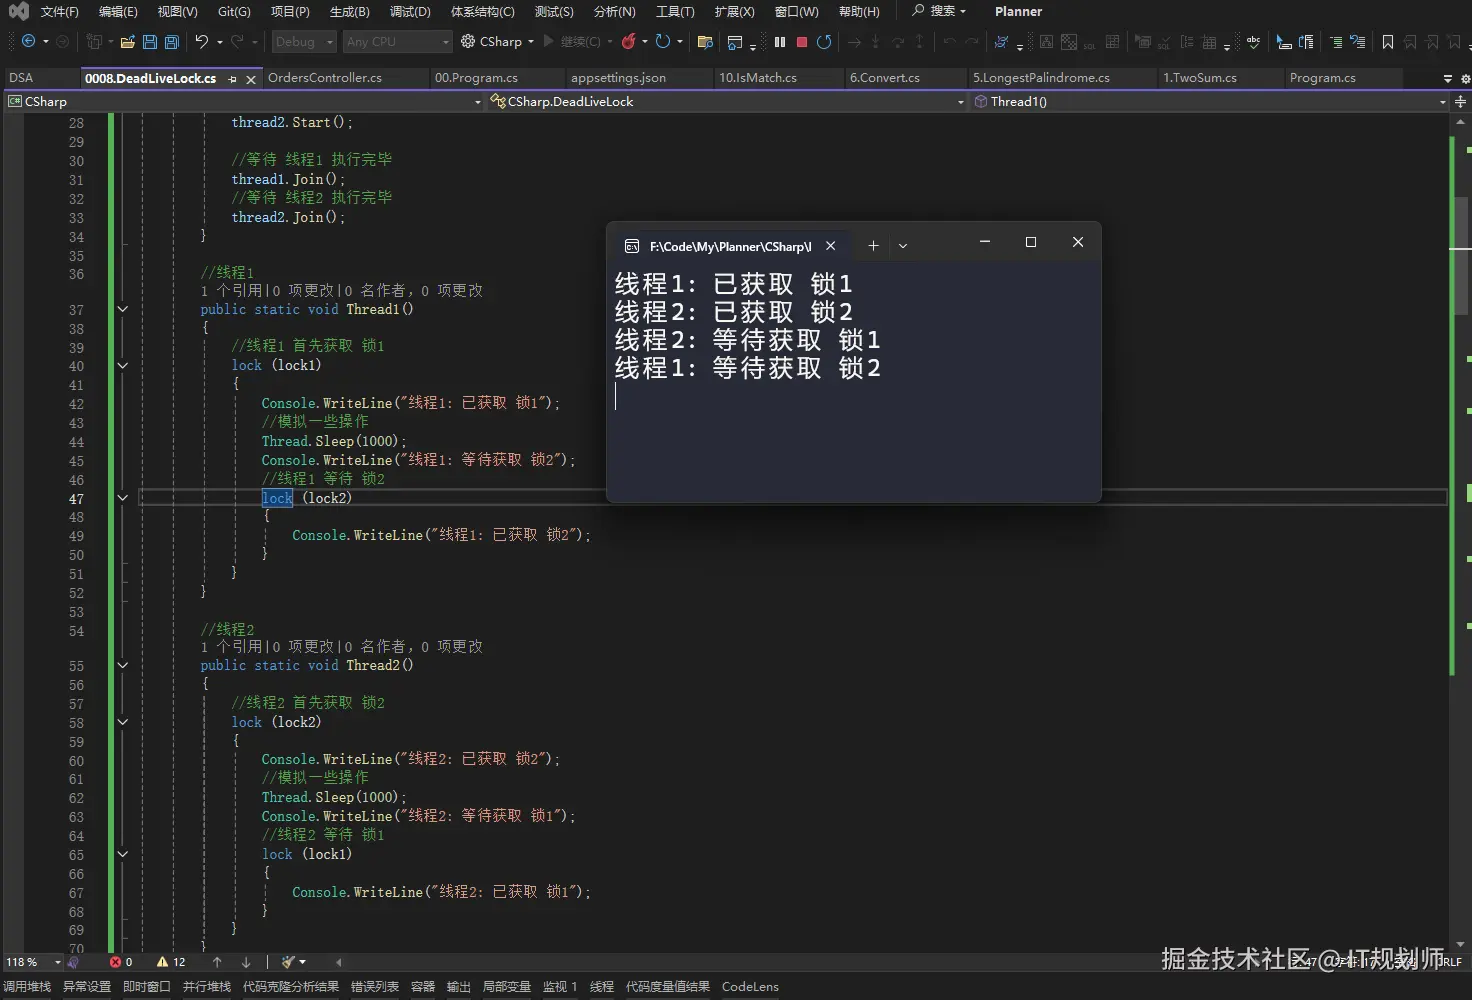Image resolution: width=1472 pixels, height=1000 pixels.
Task: Click the highlighted lock keyword on line 47
Action: coord(277,498)
